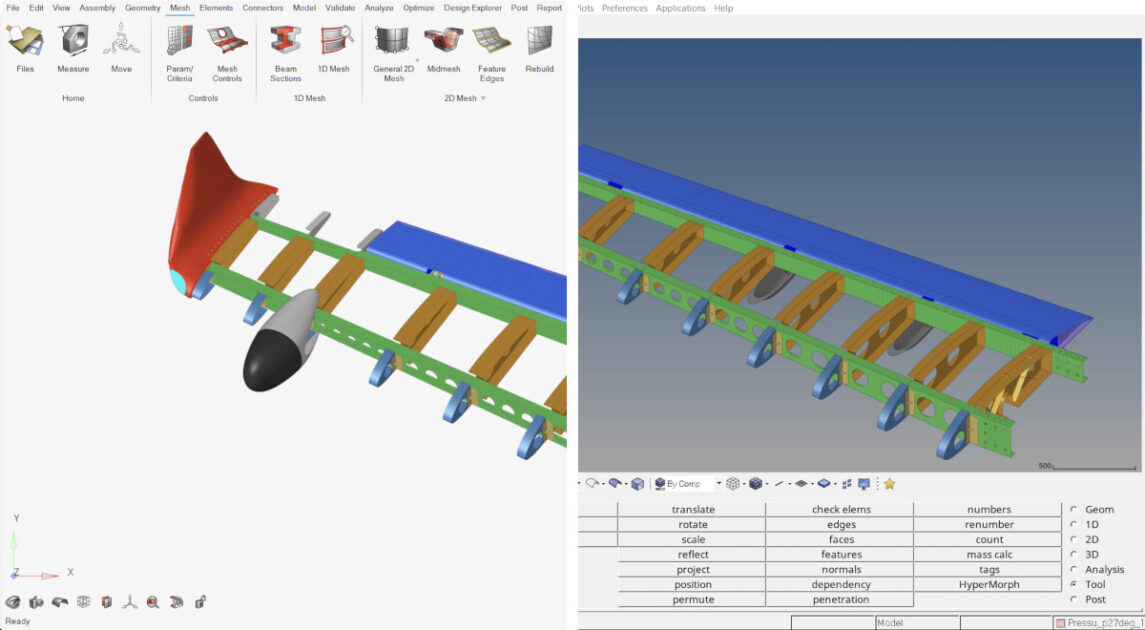
Task: Open the By Comp color mode dropdown
Action: [x=718, y=484]
